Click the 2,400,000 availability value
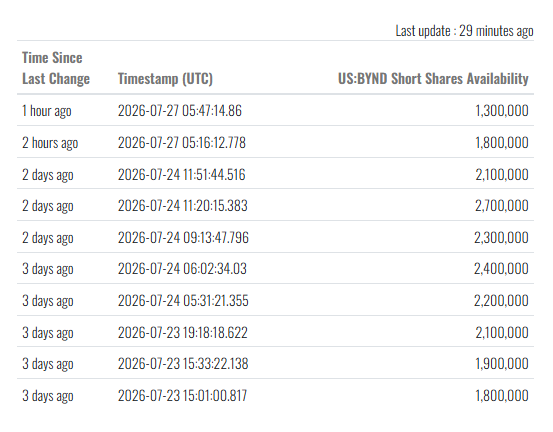553x432 pixels. click(x=501, y=269)
